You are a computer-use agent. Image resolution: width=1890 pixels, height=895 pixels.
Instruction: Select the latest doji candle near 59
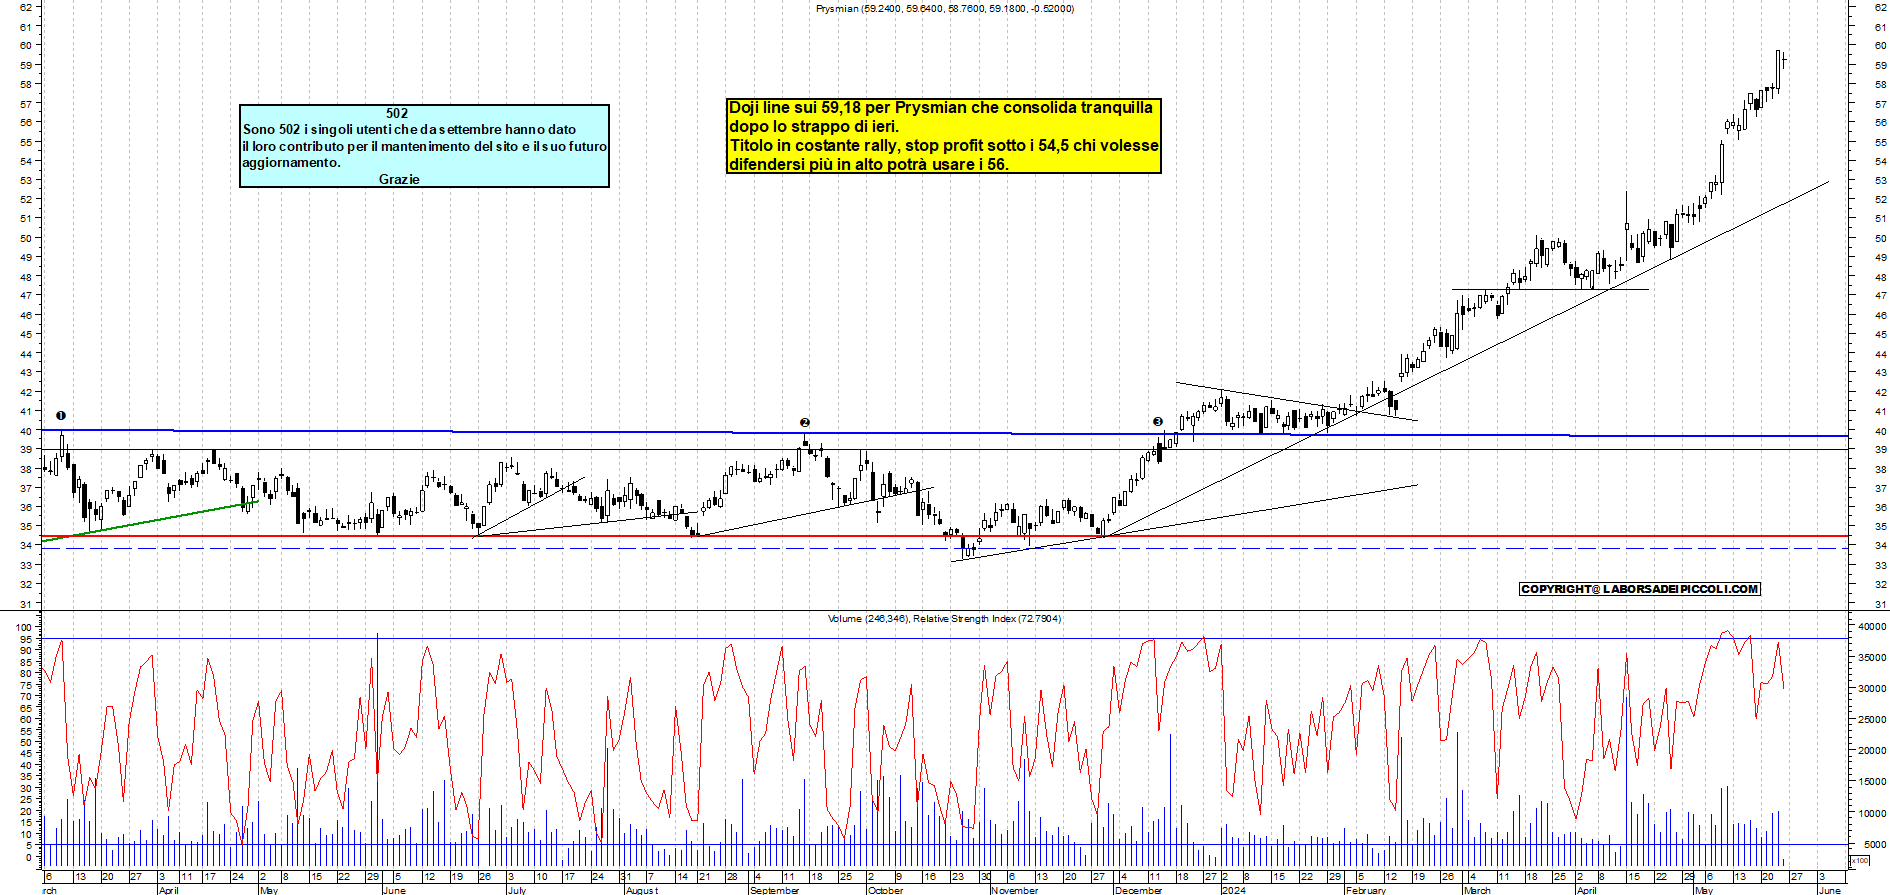1784,62
